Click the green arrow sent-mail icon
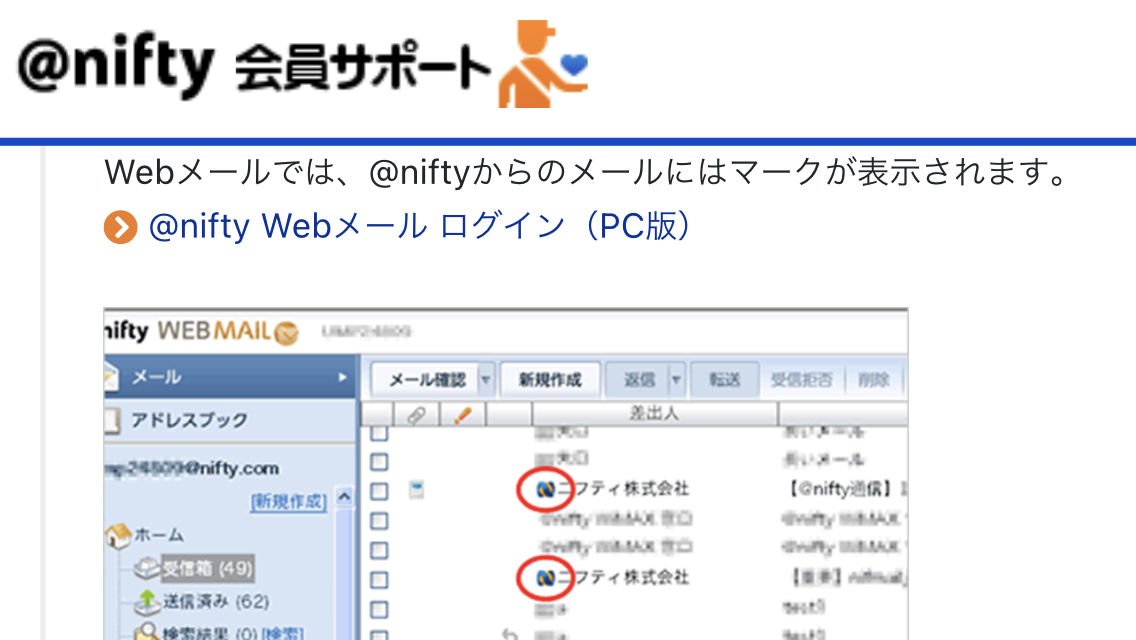The width and height of the screenshot is (1136, 640). click(x=147, y=601)
